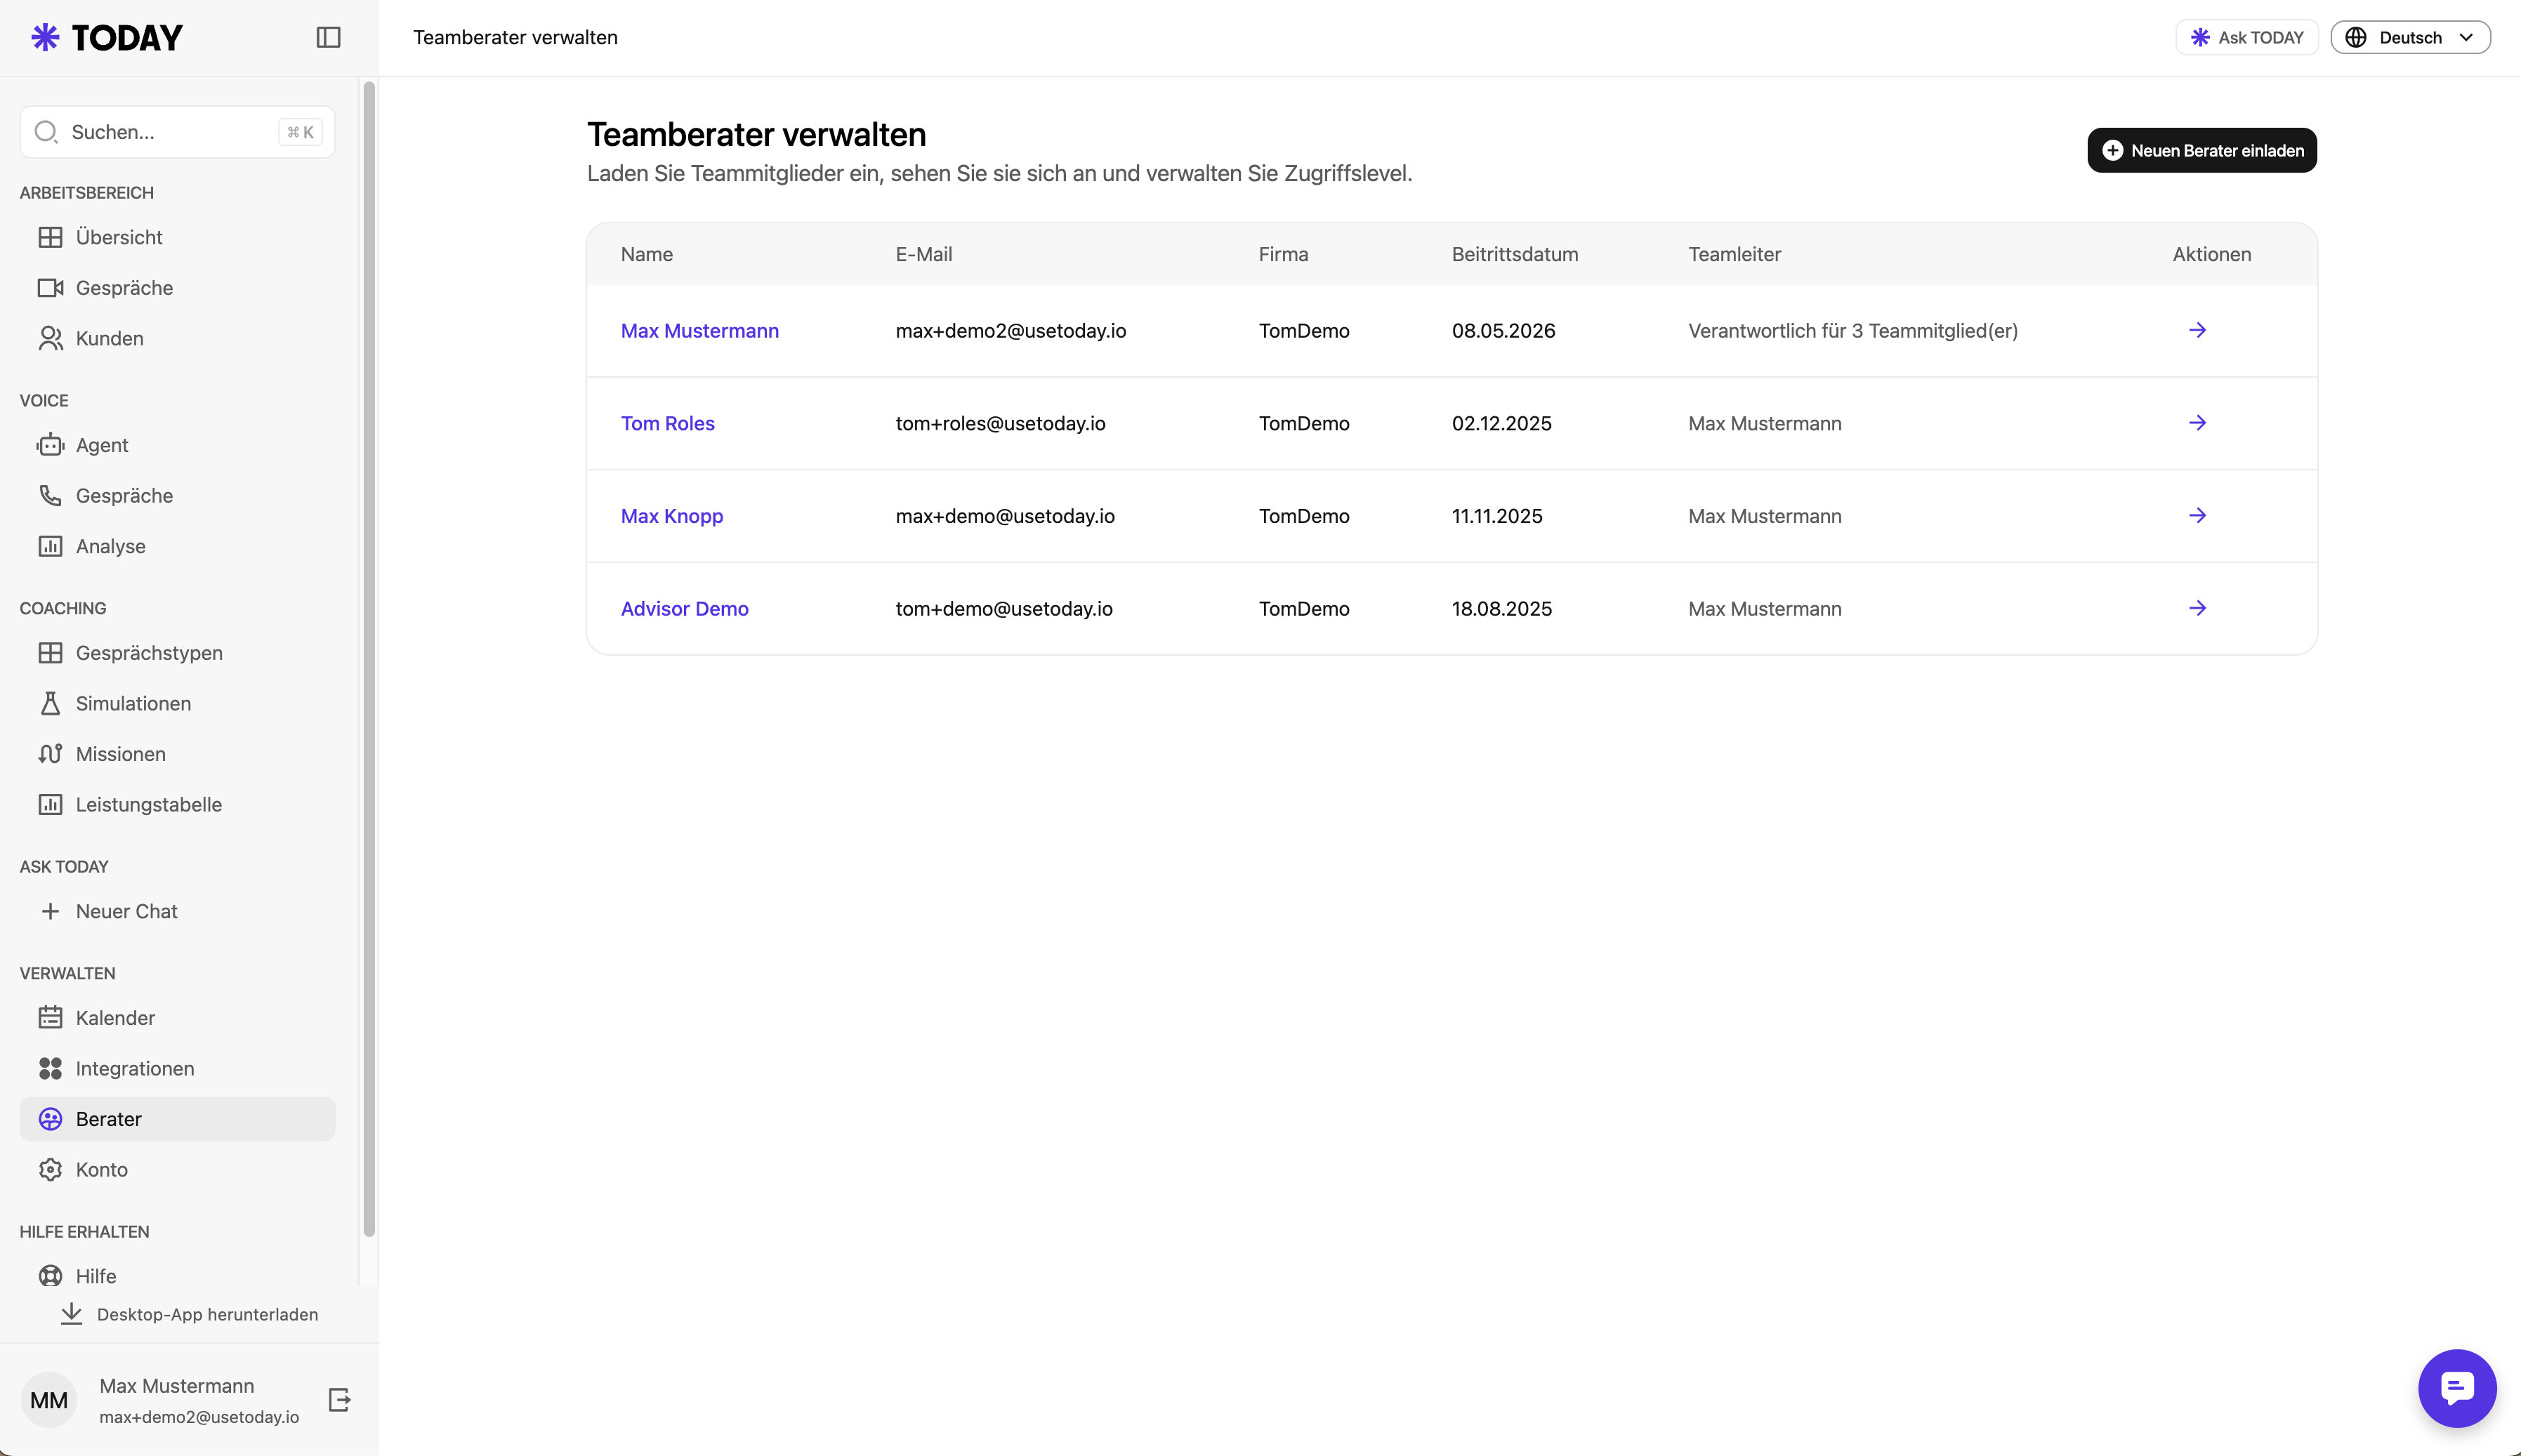
Task: Log out using the exit icon
Action: 339,1399
